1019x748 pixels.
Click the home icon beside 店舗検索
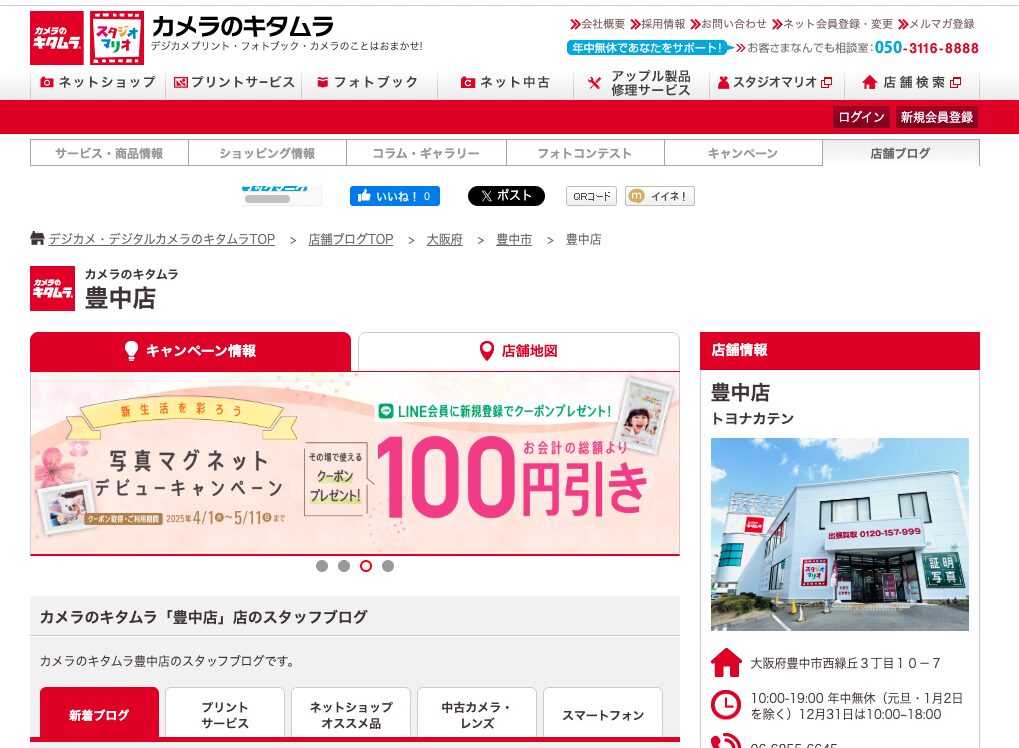click(870, 83)
